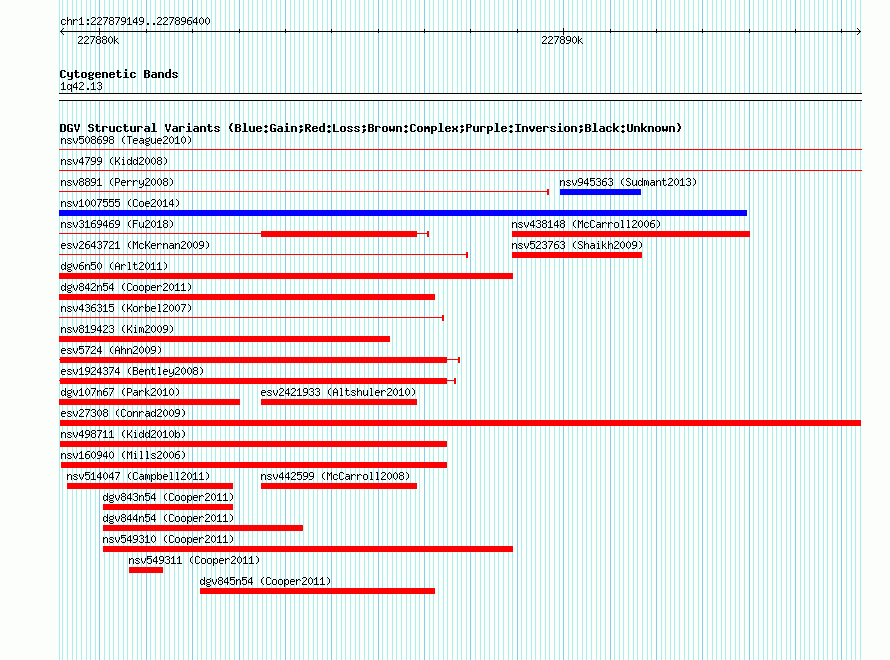
Task: Click the red dgv6n50 loss bar
Action: click(286, 276)
